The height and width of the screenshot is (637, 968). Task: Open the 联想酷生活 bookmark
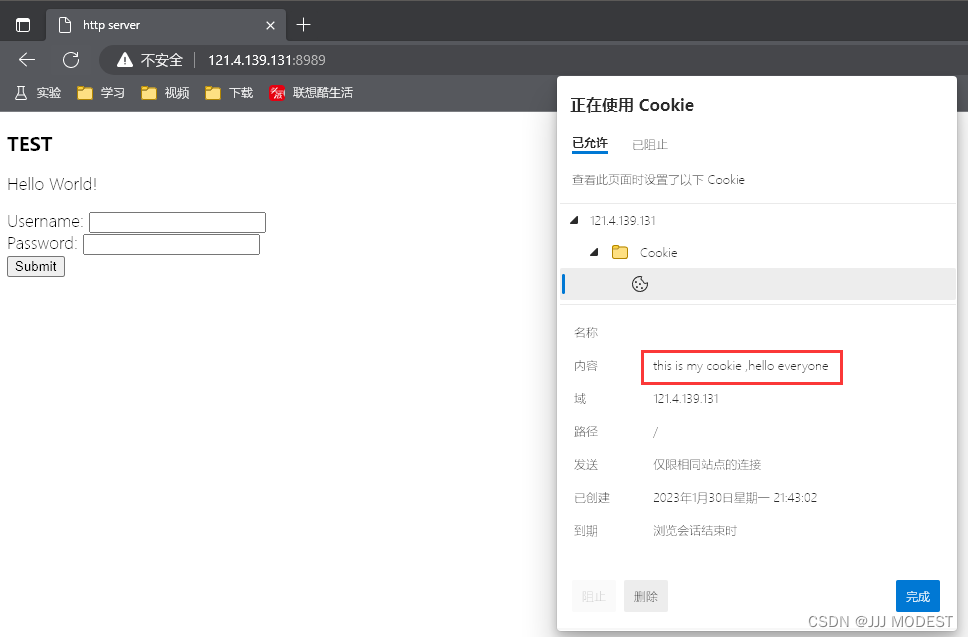tap(311, 93)
